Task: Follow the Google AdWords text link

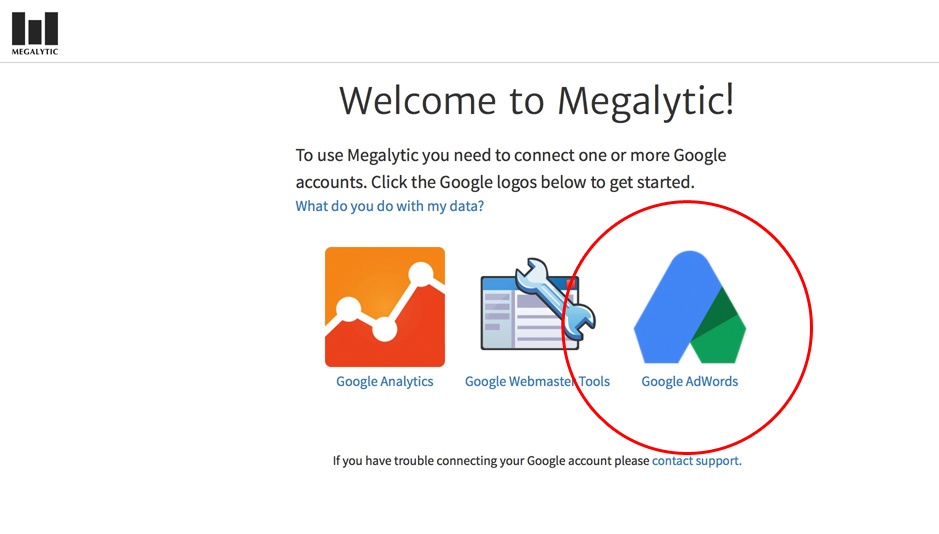Action: [x=689, y=381]
